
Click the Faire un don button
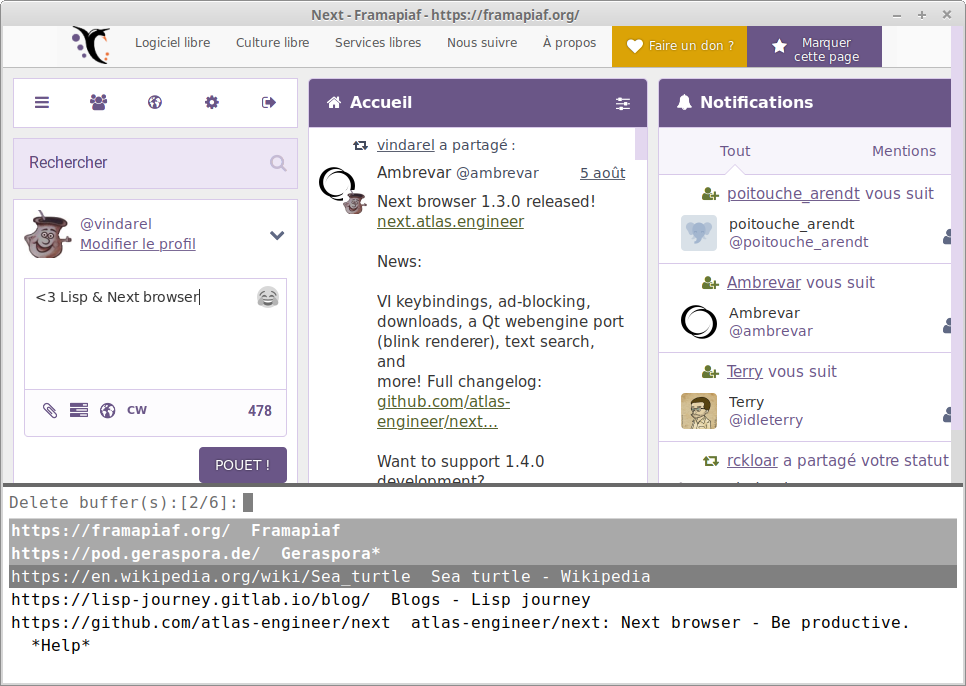pos(680,46)
